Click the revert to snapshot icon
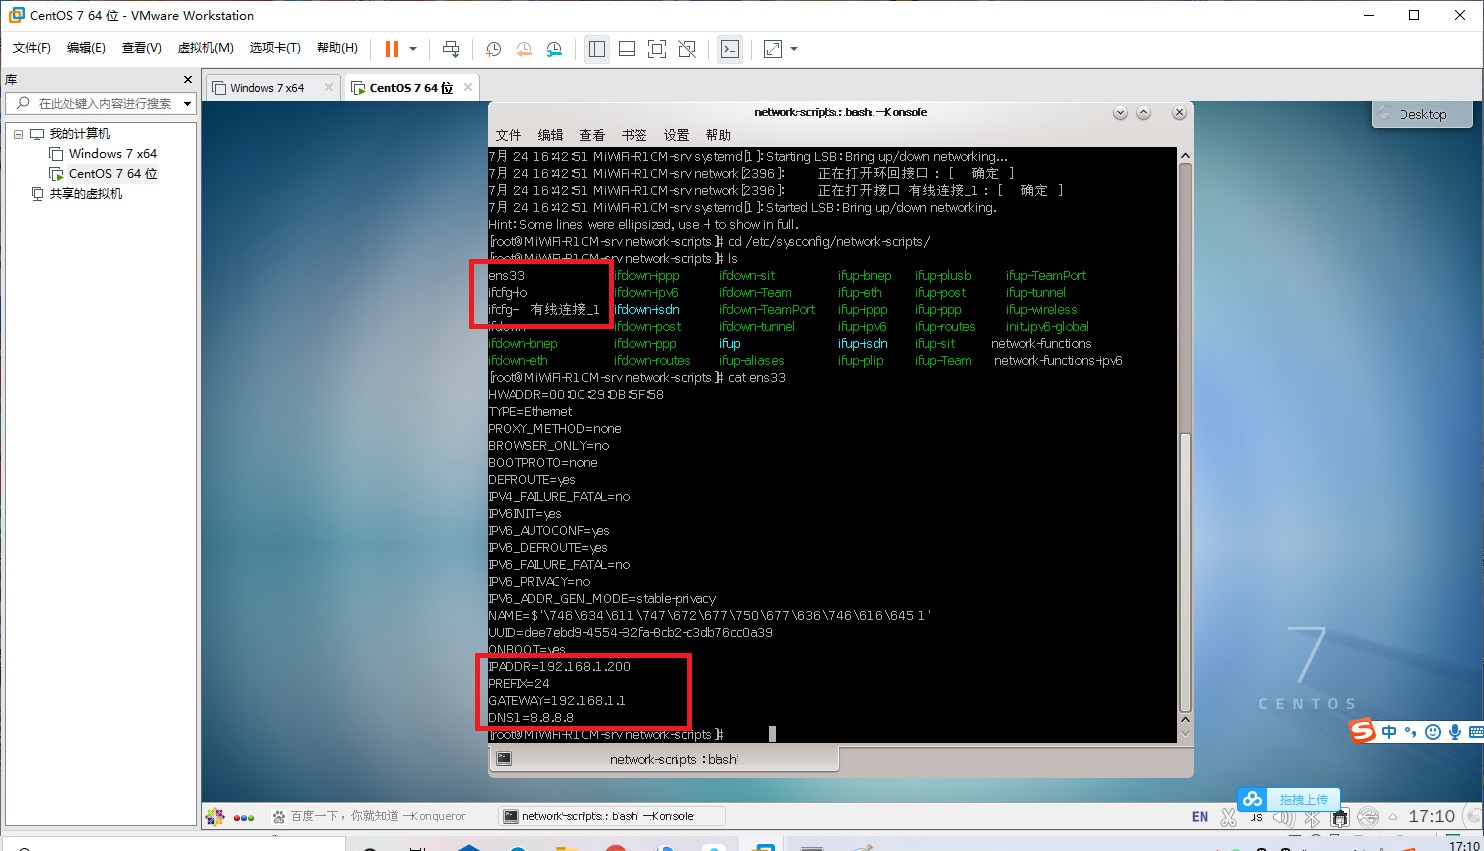Image resolution: width=1484 pixels, height=851 pixels. (524, 49)
